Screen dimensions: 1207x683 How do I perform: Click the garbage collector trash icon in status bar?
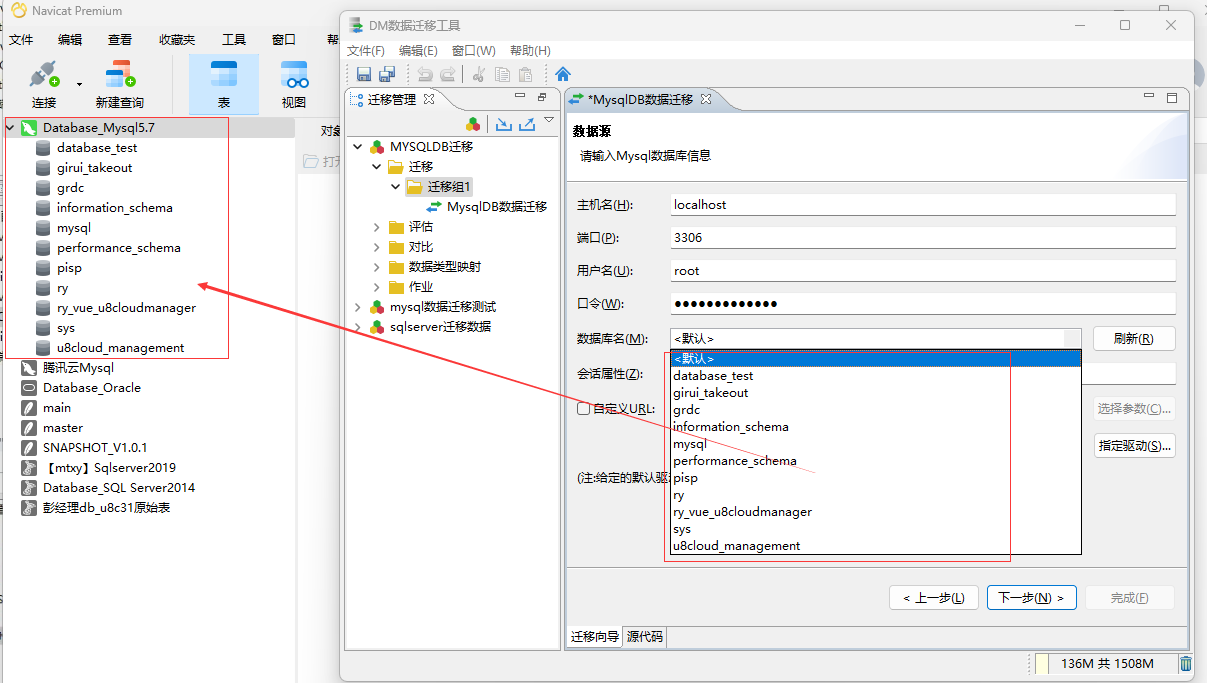[1186, 663]
